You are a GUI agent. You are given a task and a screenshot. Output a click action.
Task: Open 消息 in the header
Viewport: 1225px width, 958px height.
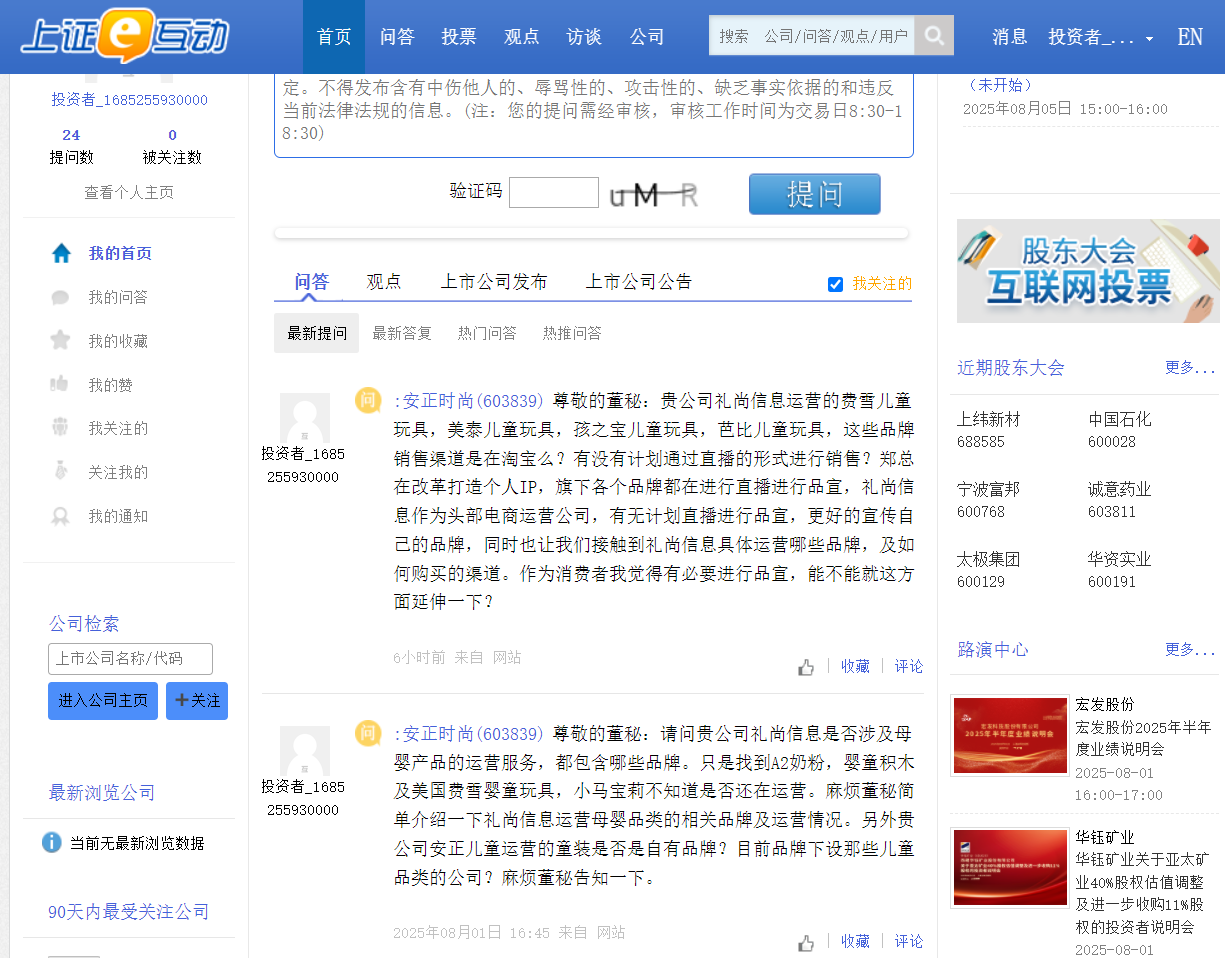(1010, 37)
